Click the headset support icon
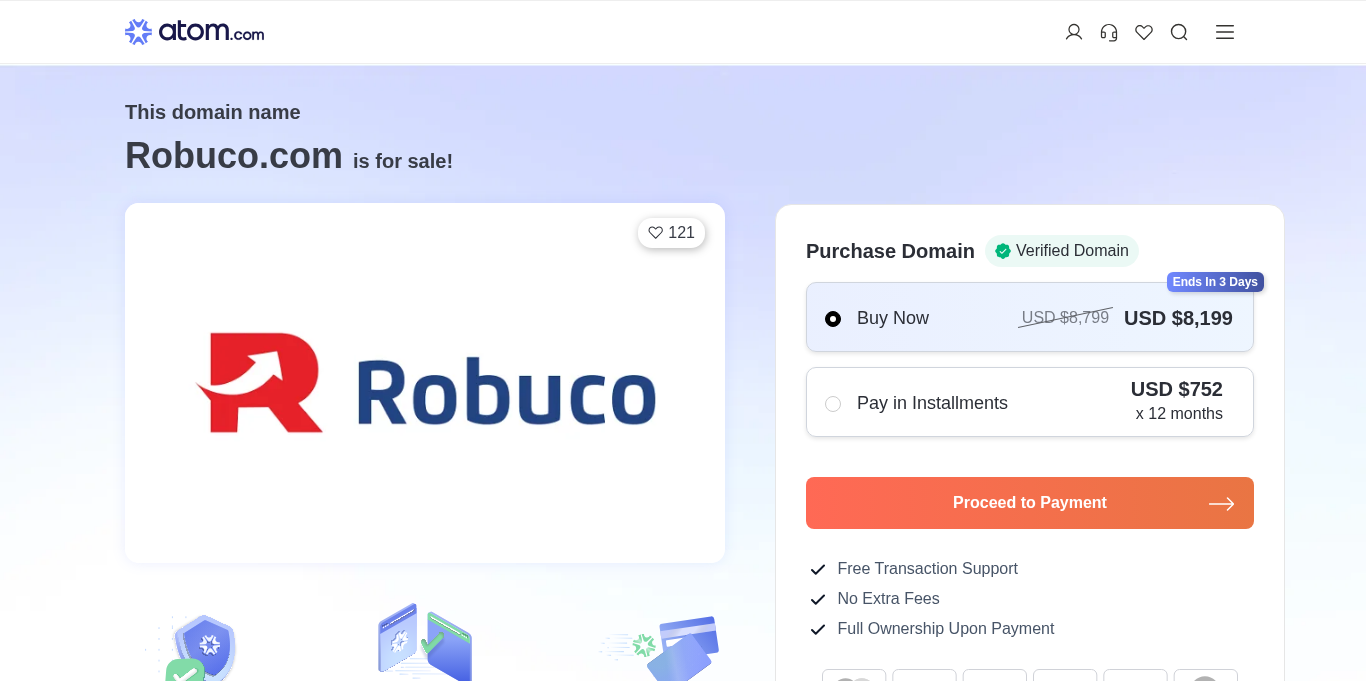Image resolution: width=1366 pixels, height=681 pixels. [1109, 32]
